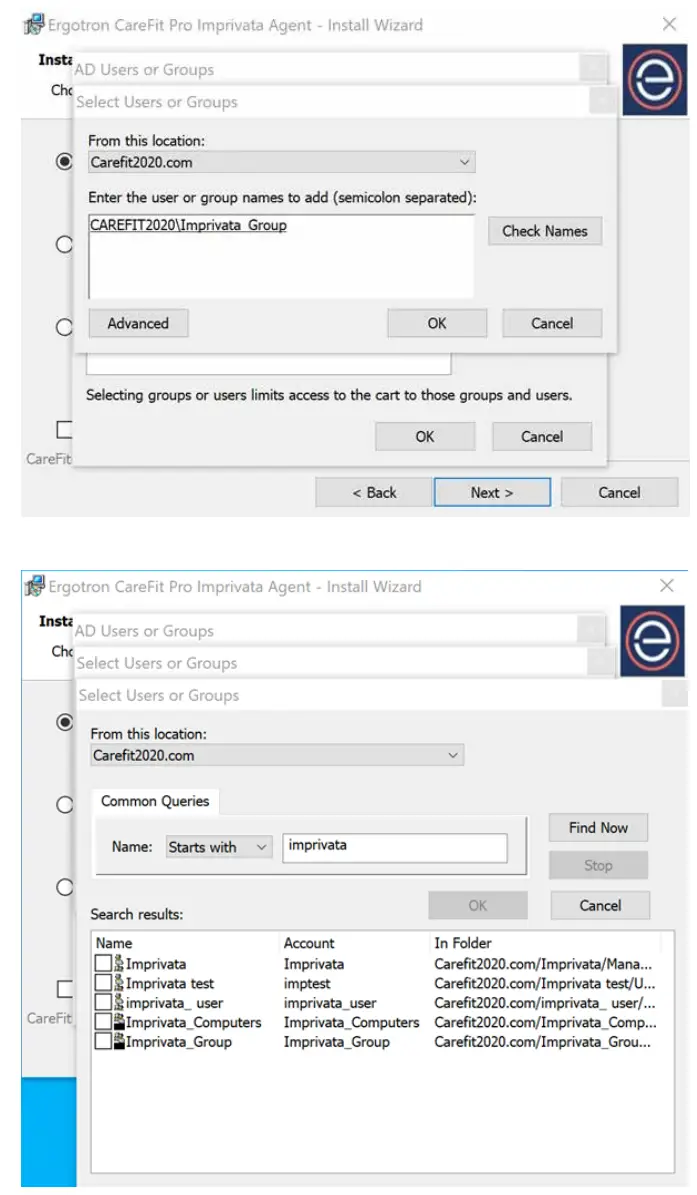The width and height of the screenshot is (697, 1195).
Task: Tick checkbox for the Imprivata/Mana... folder row
Action: (x=103, y=963)
